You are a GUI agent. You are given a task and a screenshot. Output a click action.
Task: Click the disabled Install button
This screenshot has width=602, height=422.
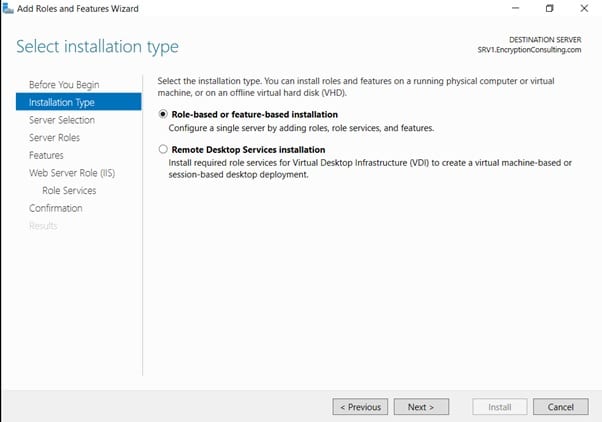[499, 407]
